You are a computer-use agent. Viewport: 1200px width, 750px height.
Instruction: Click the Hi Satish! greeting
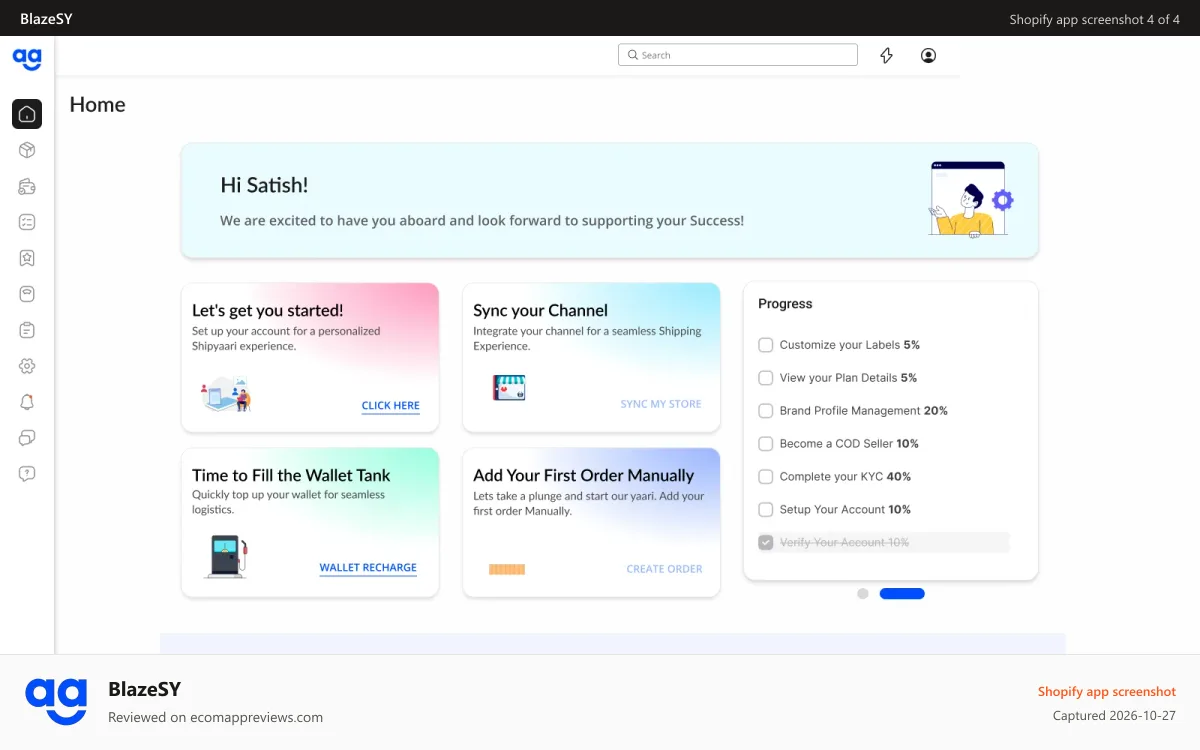click(264, 185)
